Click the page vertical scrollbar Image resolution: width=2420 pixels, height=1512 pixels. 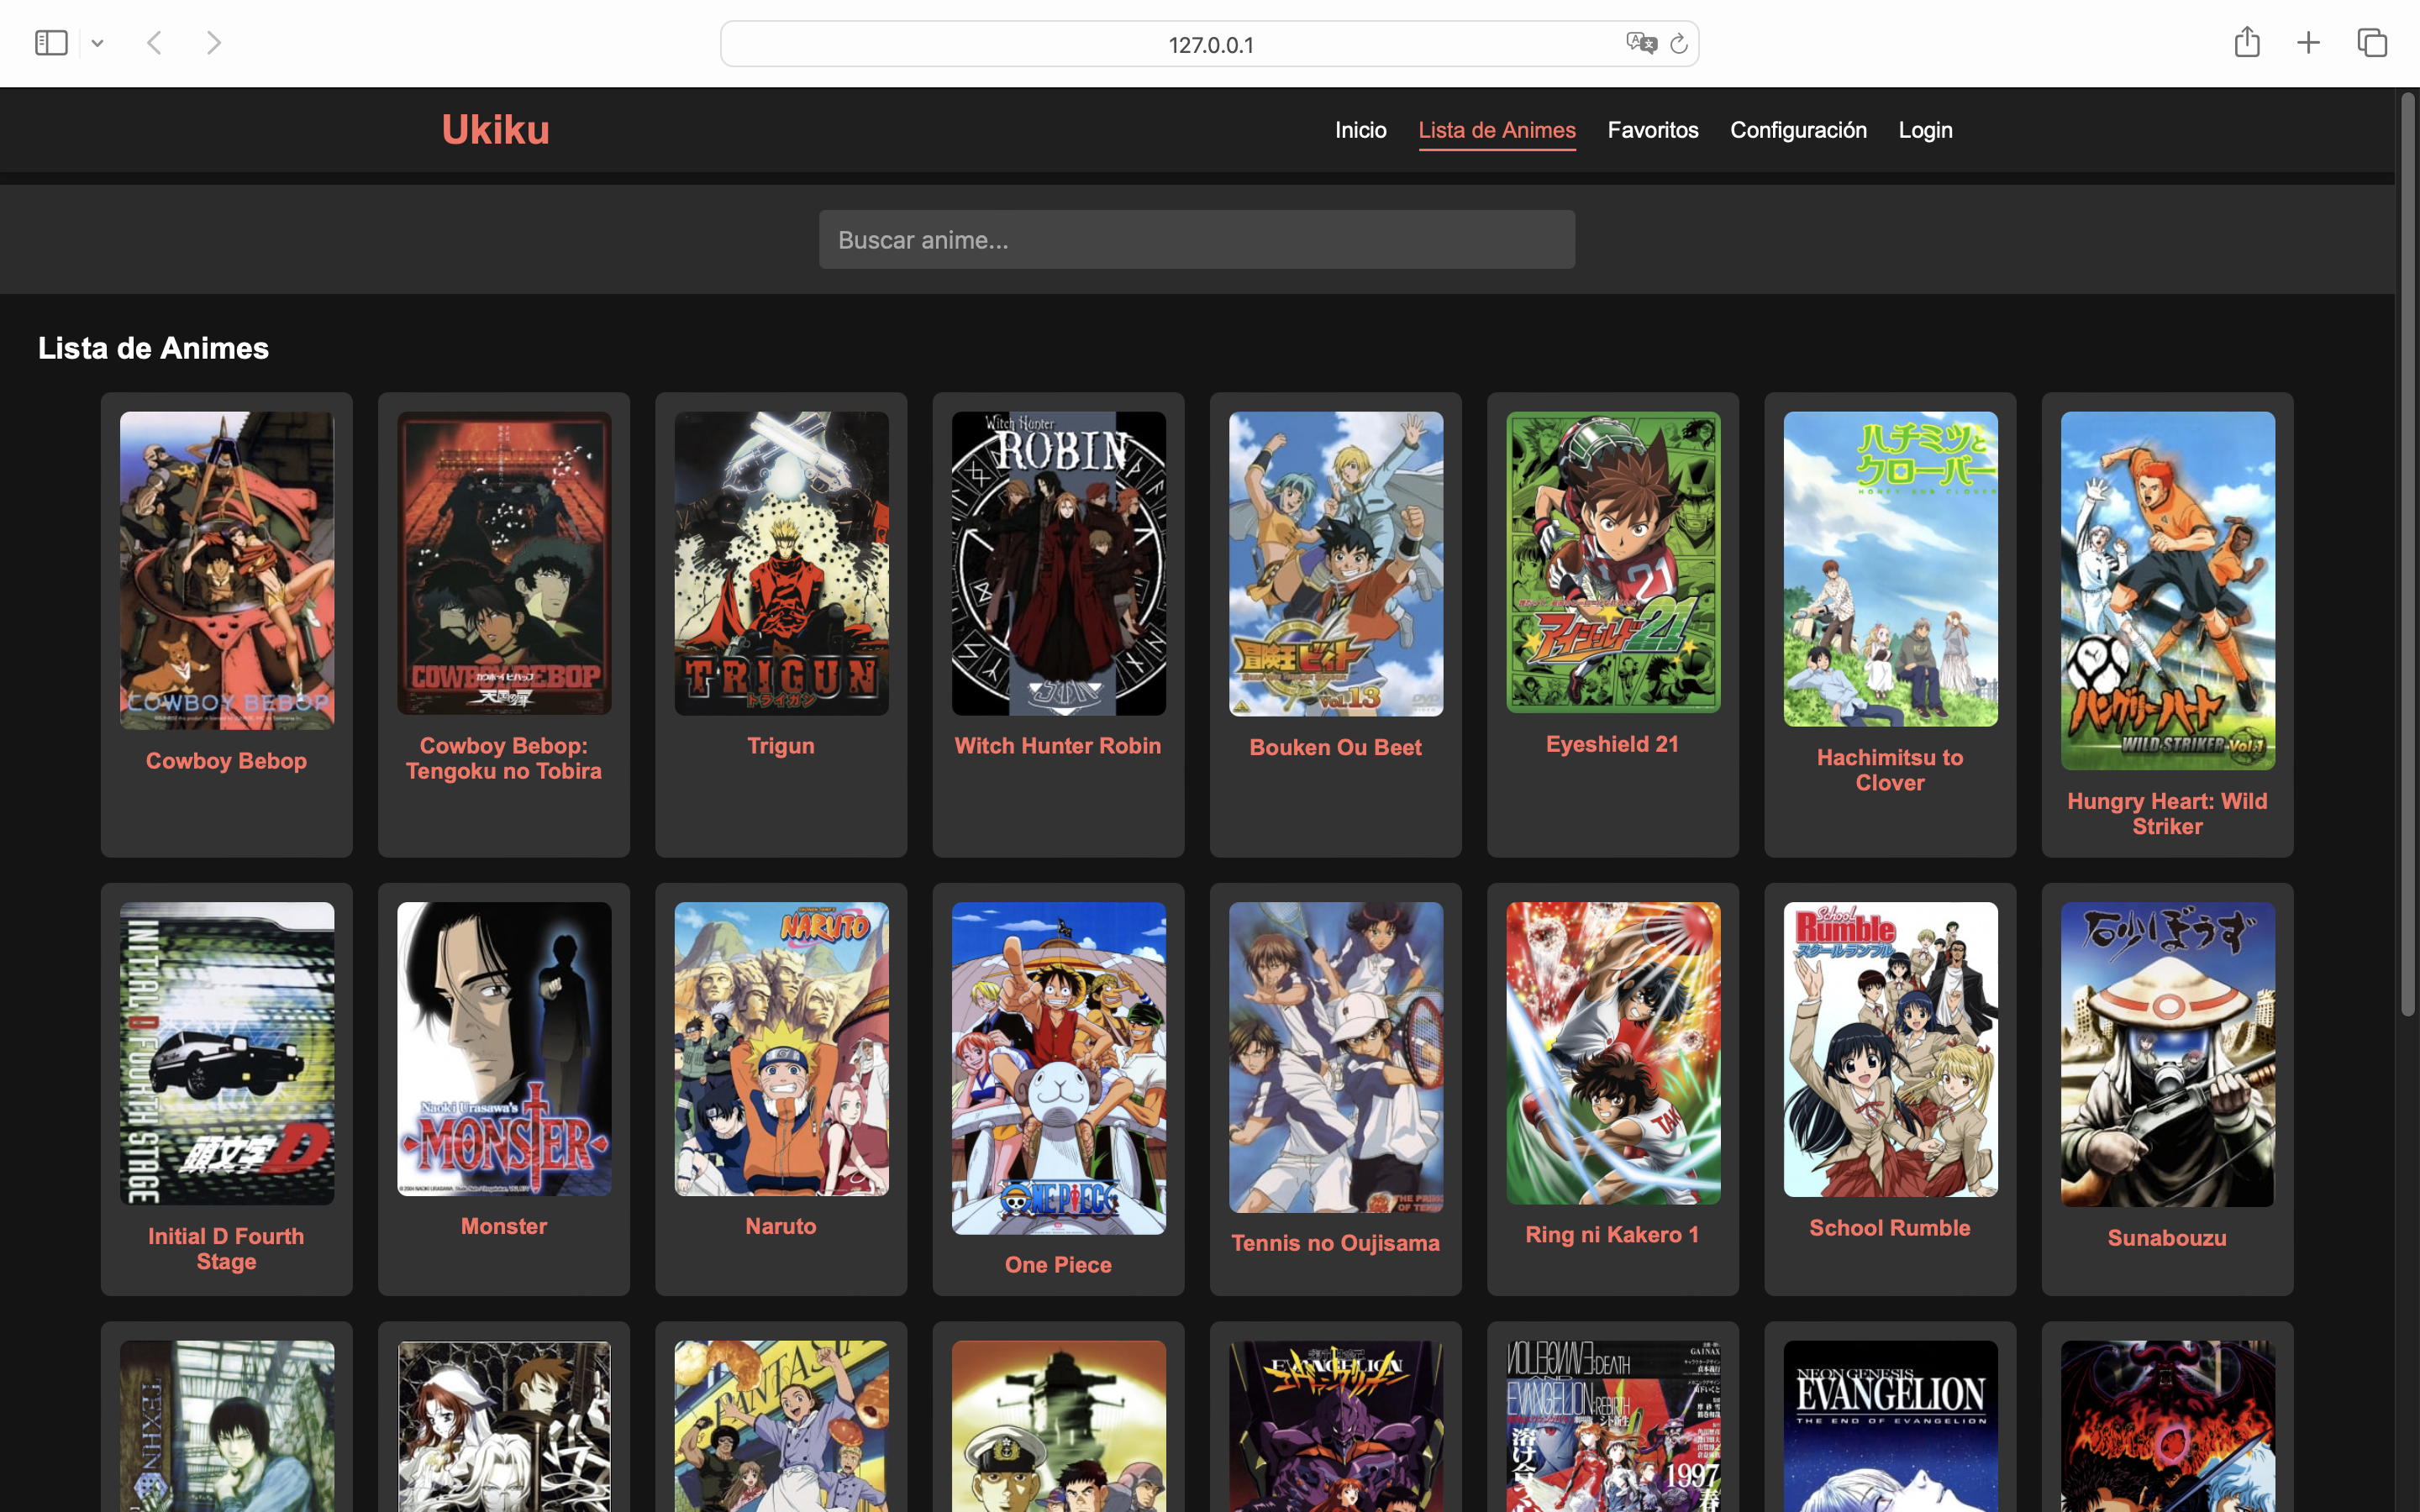coord(2408,555)
